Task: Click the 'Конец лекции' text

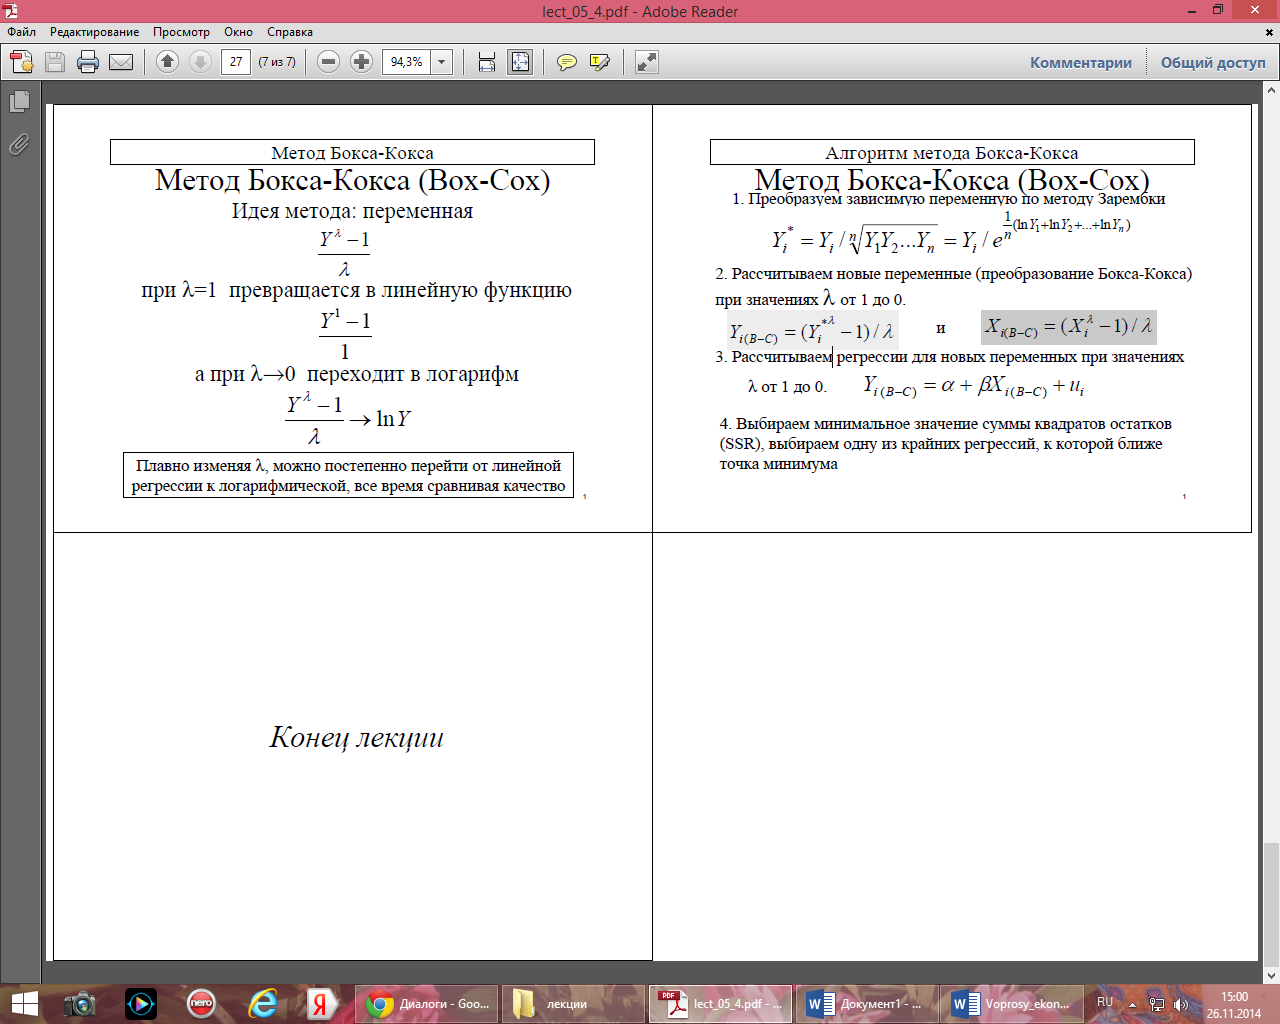Action: click(356, 737)
